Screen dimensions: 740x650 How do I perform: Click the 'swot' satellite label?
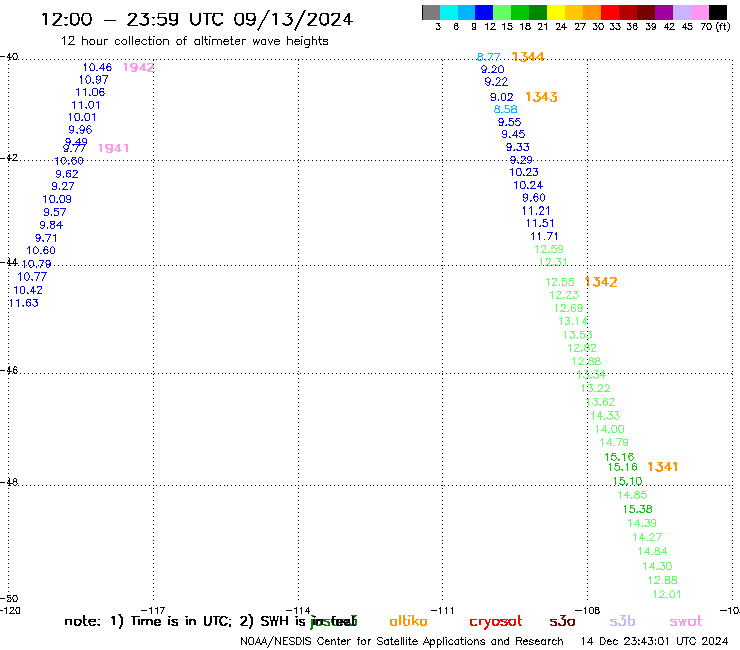pyautogui.click(x=686, y=622)
